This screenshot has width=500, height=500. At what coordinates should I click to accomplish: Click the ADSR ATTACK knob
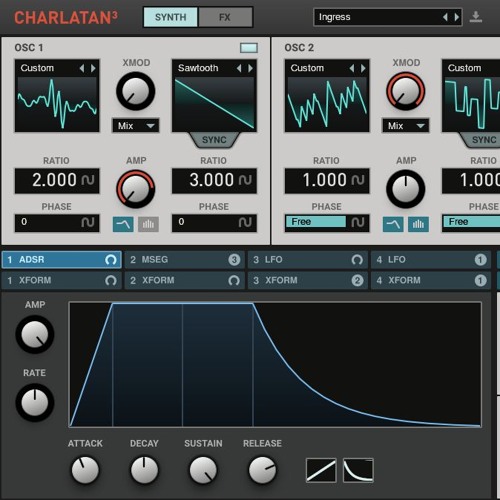(x=85, y=470)
